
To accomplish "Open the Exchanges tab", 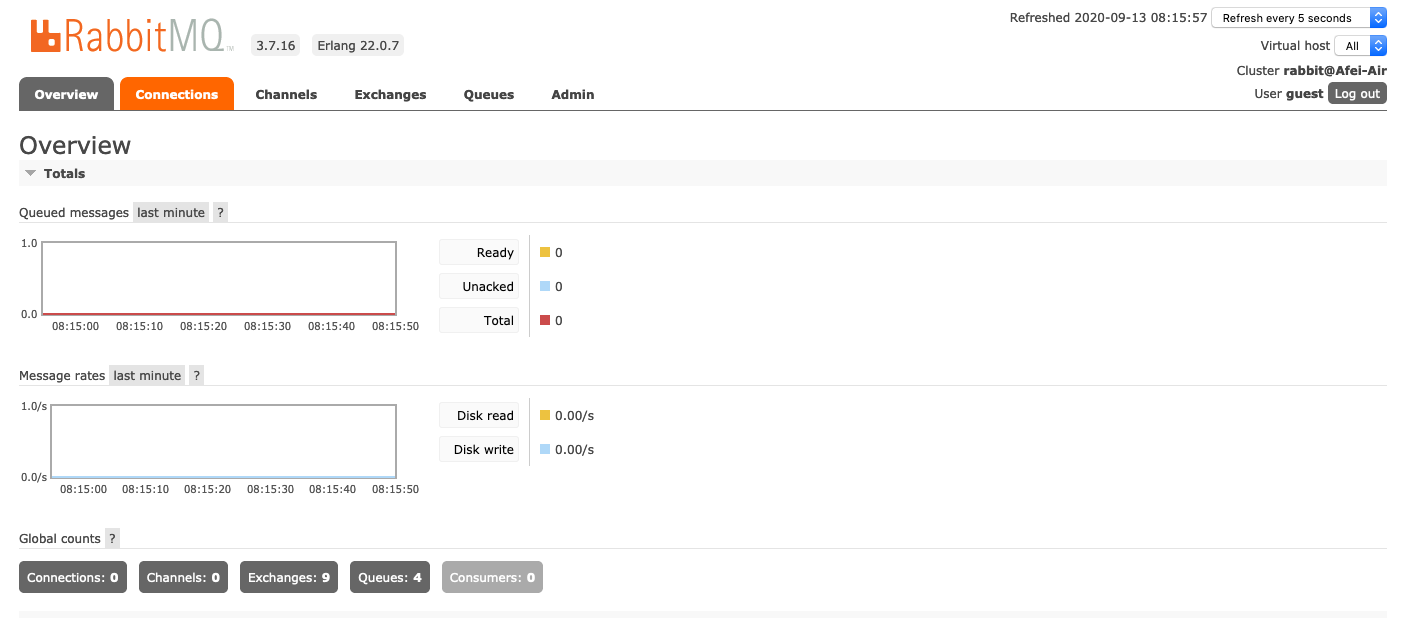I will (390, 94).
